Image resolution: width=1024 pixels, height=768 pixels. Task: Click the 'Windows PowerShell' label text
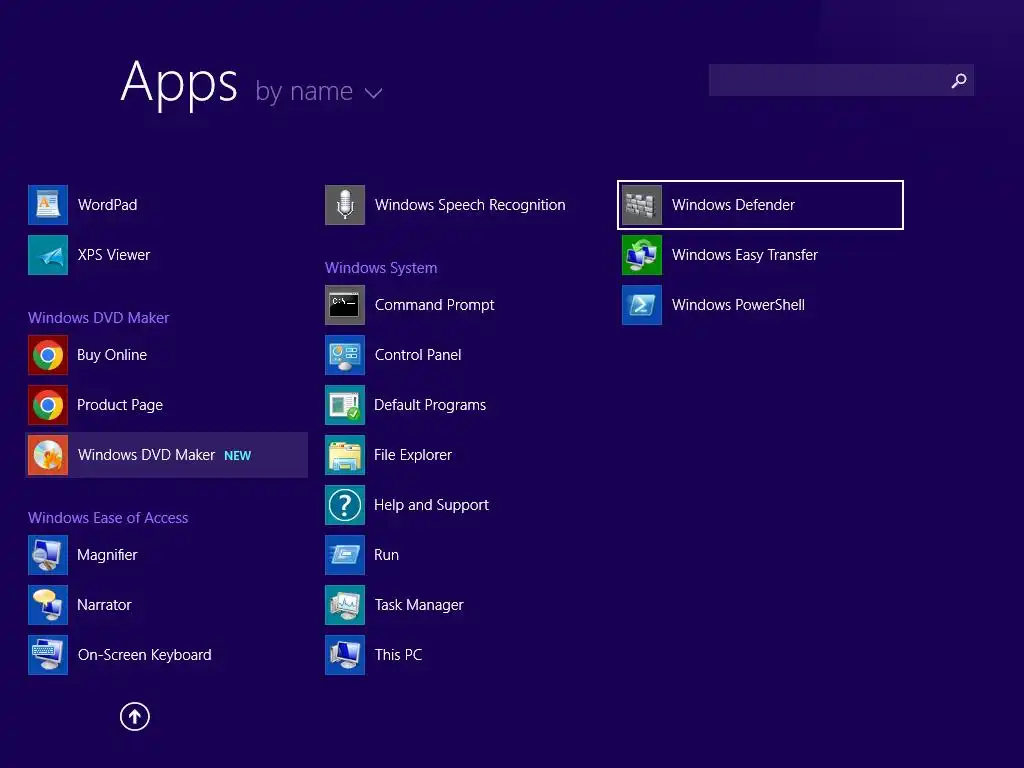739,304
